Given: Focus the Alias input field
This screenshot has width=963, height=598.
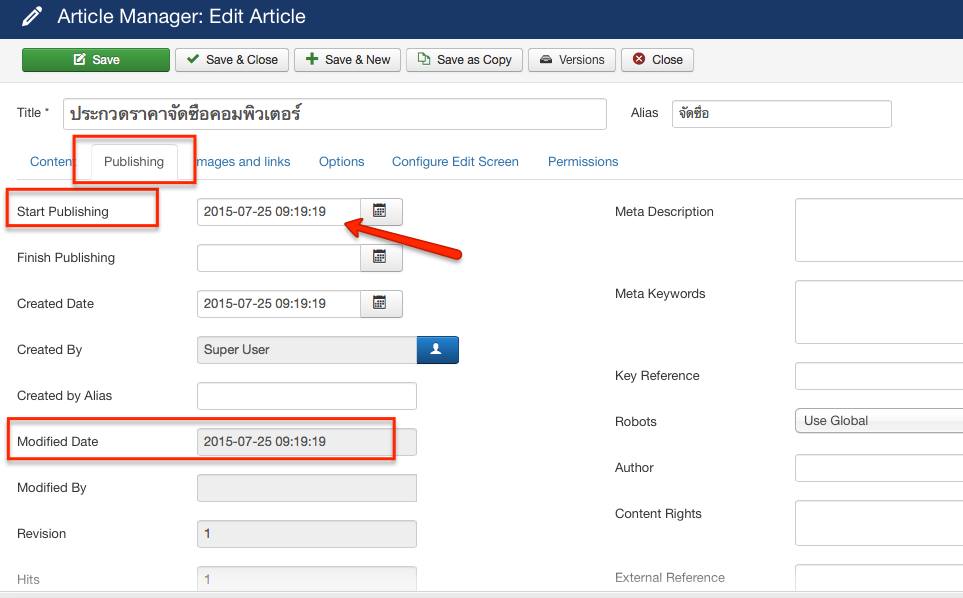Looking at the screenshot, I should point(781,114).
